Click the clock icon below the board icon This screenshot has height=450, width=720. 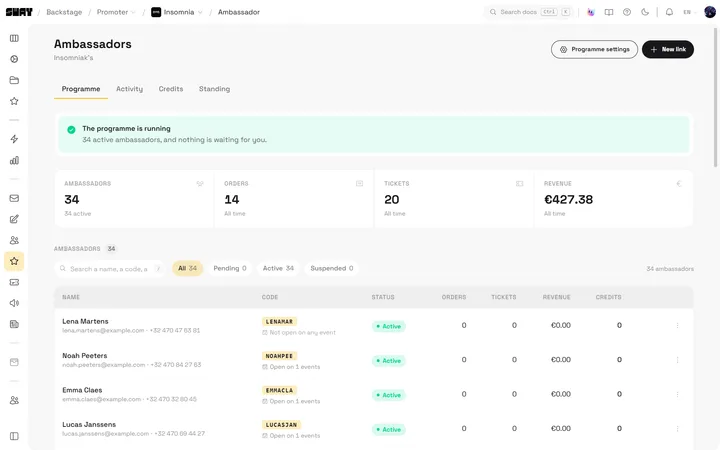(x=14, y=59)
